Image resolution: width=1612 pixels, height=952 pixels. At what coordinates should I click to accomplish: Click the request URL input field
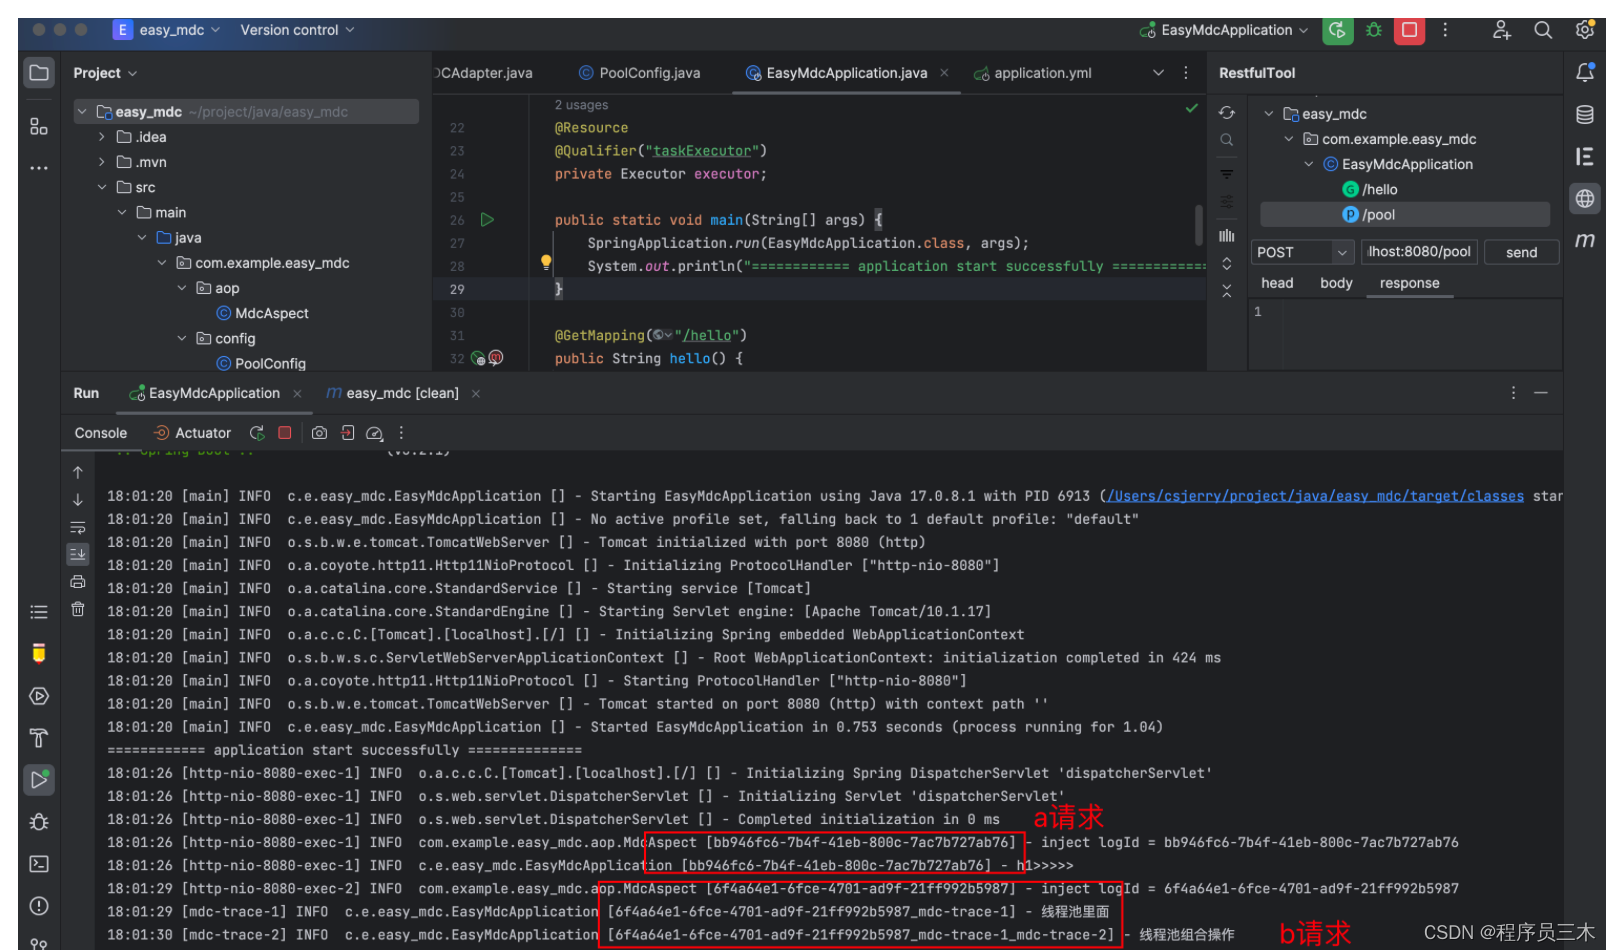click(x=1419, y=252)
